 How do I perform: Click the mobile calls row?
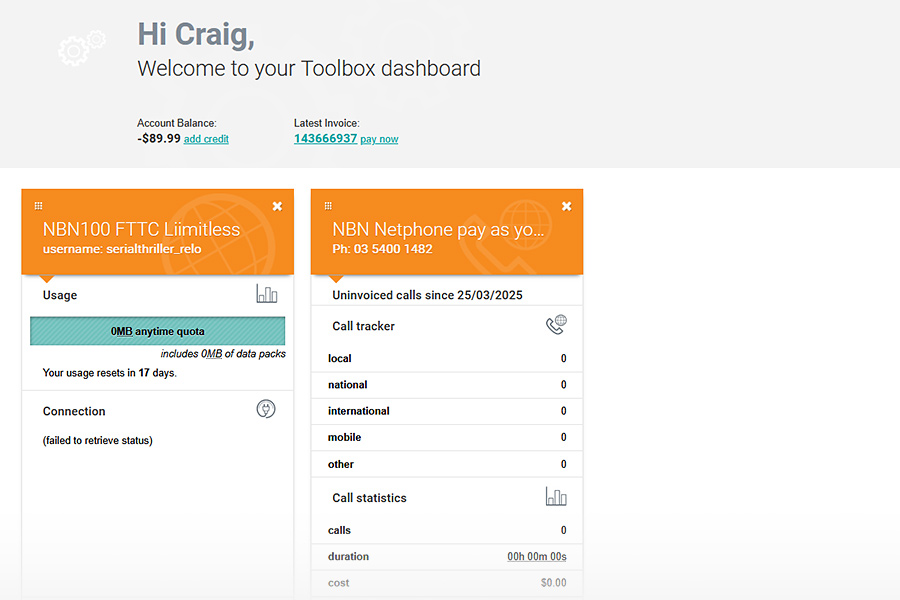pyautogui.click(x=447, y=437)
